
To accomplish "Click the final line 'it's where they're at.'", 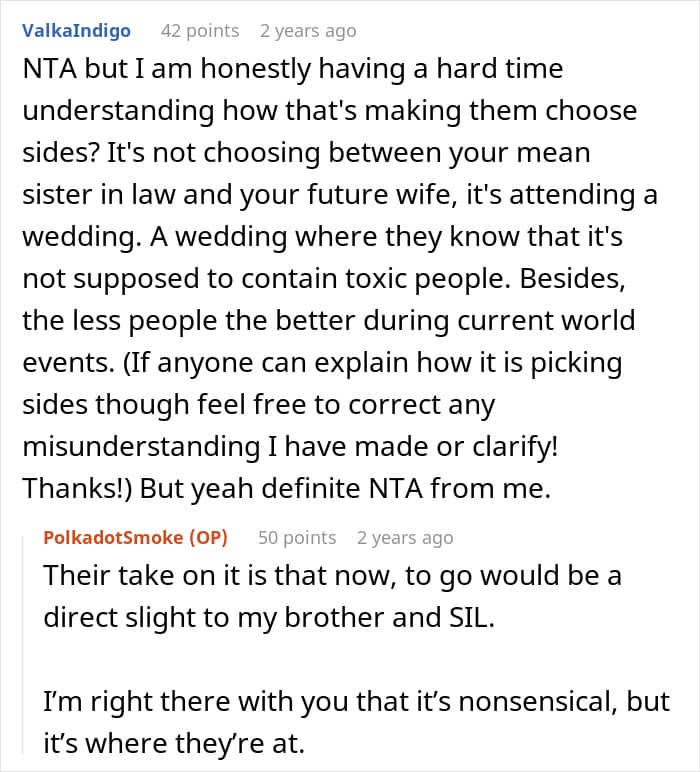I will pyautogui.click(x=174, y=743).
